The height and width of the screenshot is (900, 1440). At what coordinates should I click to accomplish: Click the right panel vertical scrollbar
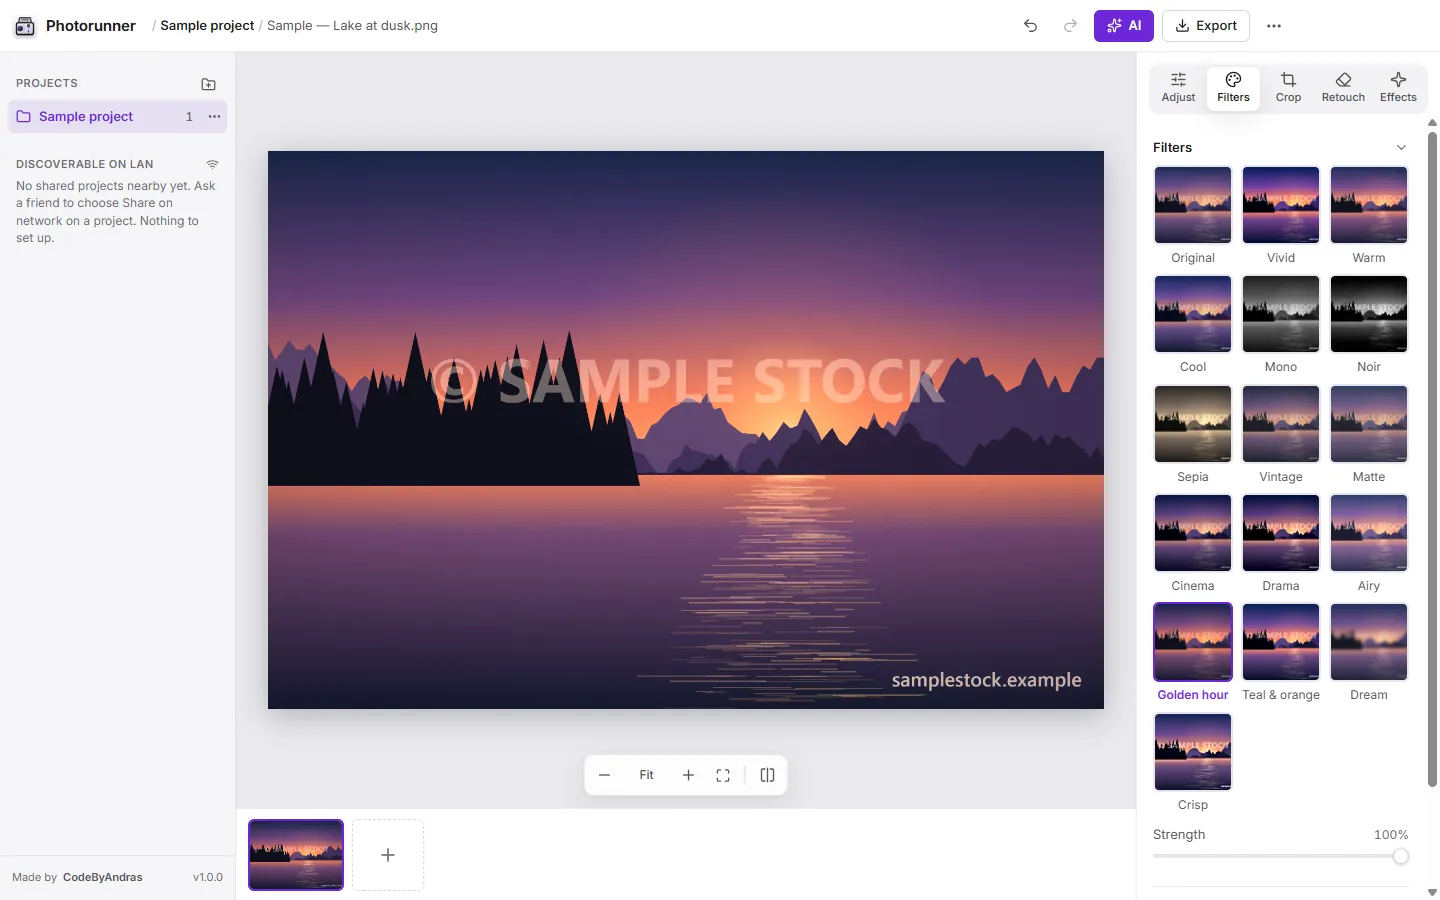[x=1432, y=460]
